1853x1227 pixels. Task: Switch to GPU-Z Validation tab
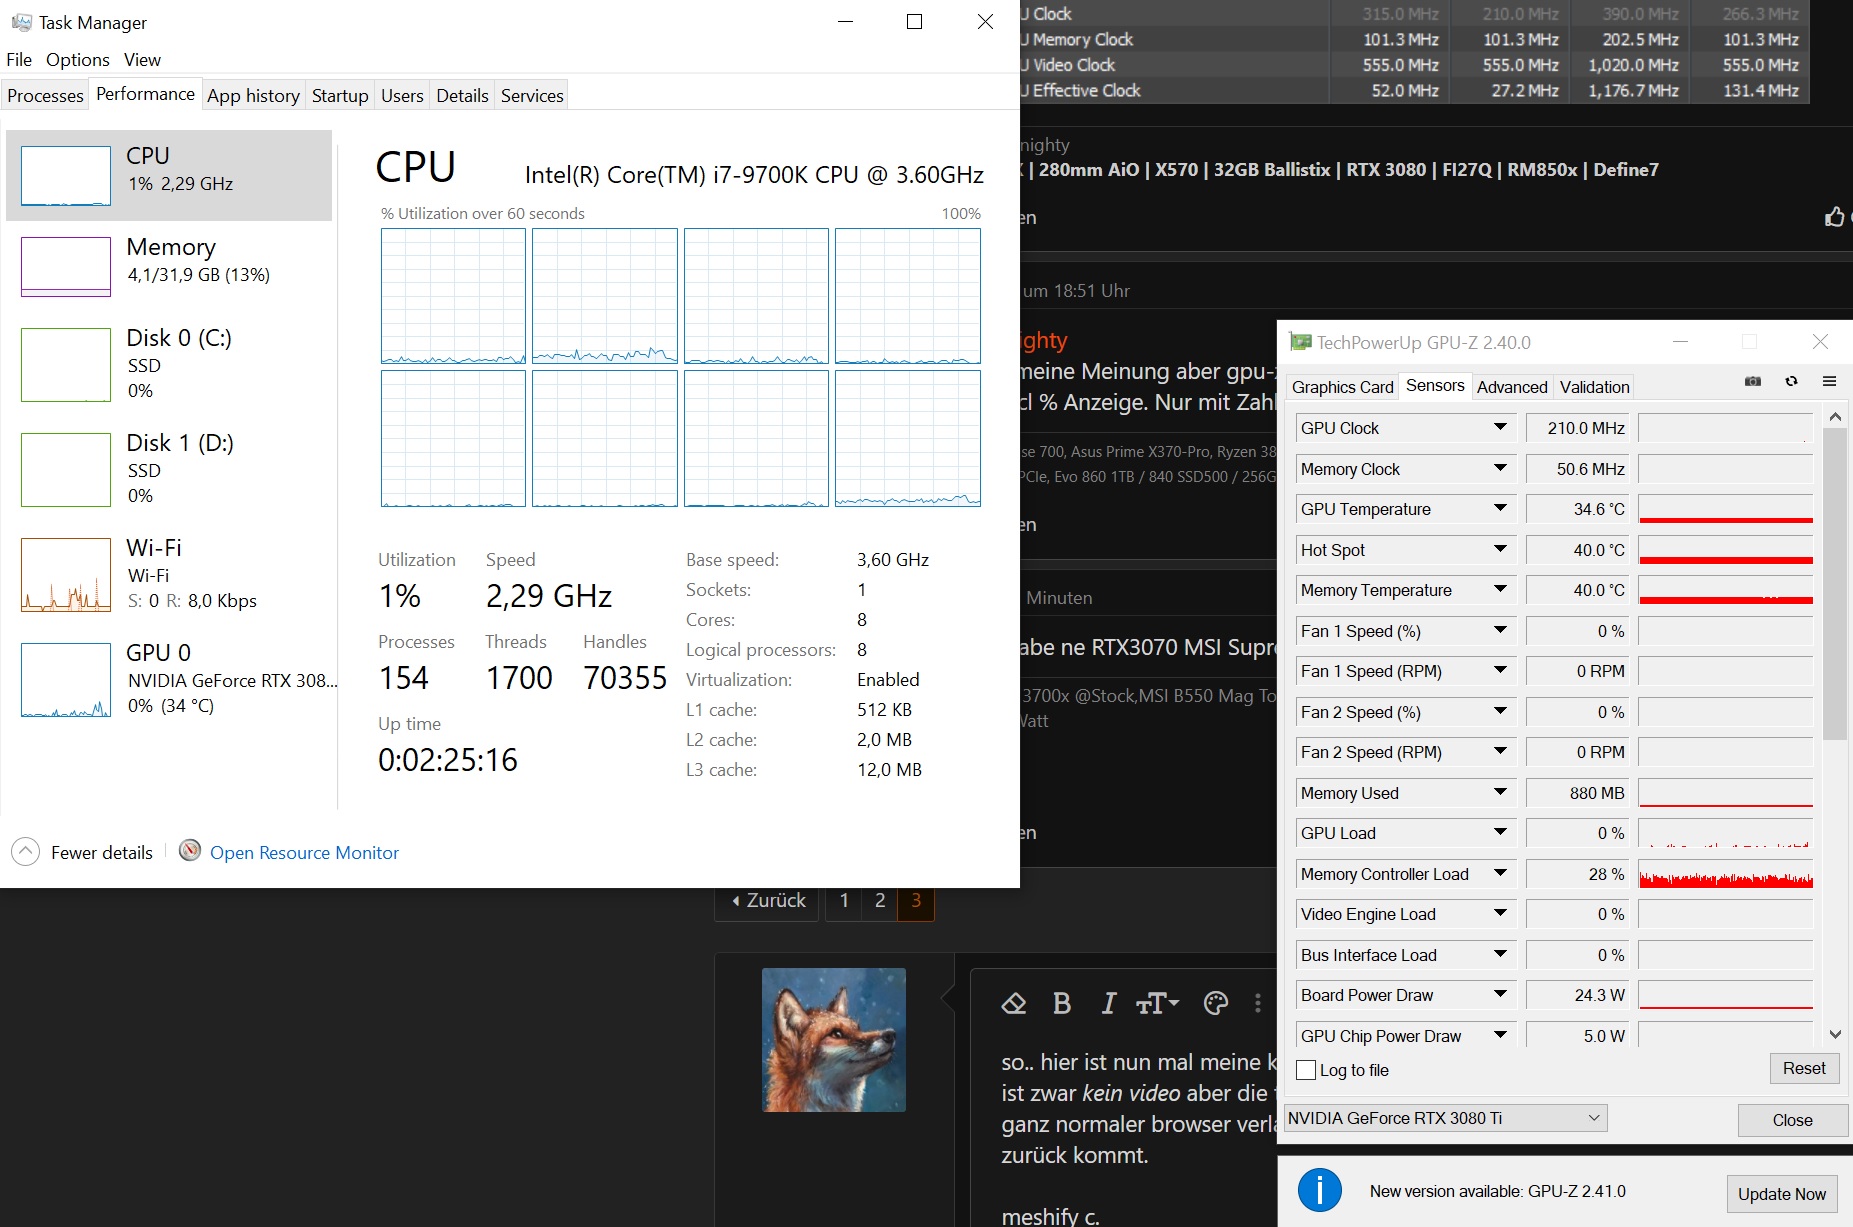(1594, 387)
